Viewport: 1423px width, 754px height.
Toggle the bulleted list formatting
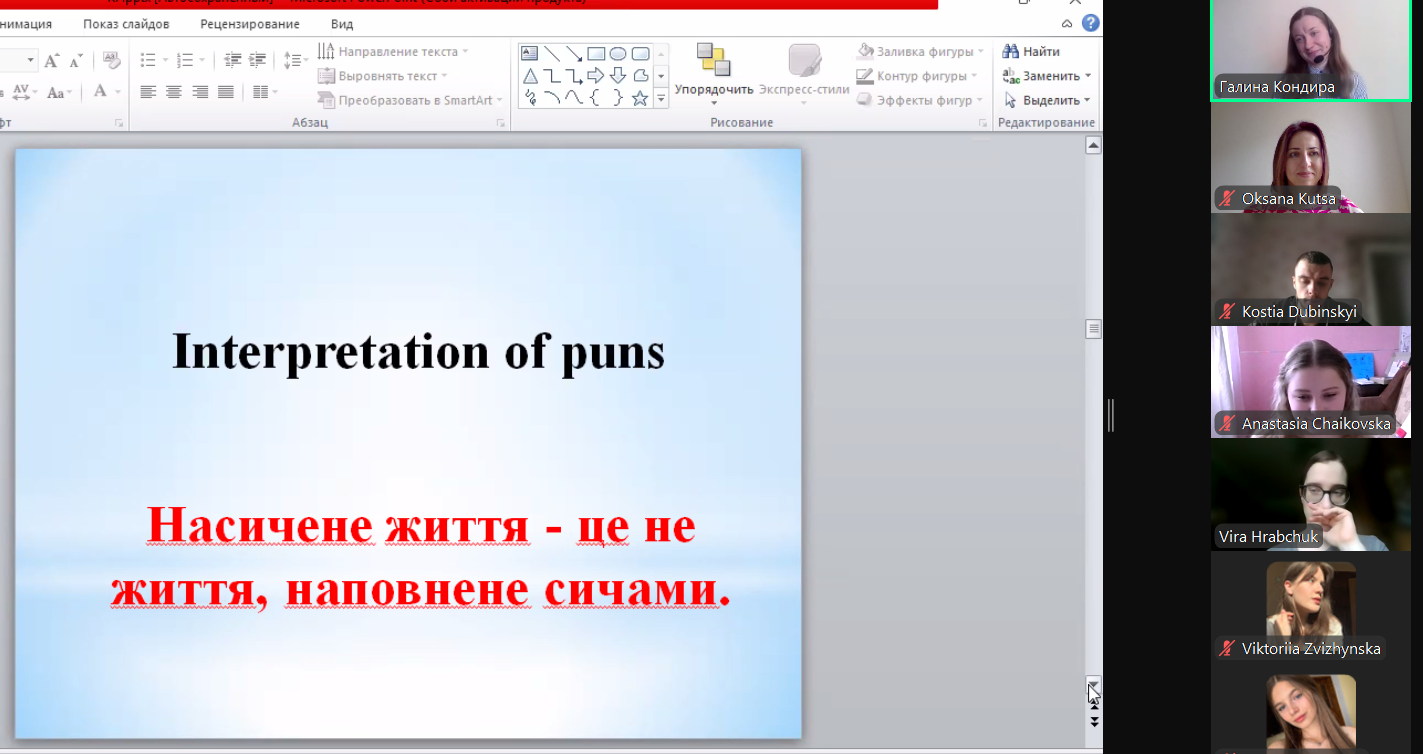[149, 60]
